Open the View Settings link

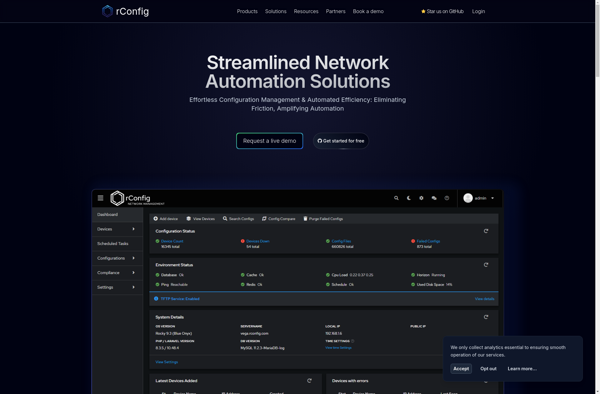[x=166, y=362]
